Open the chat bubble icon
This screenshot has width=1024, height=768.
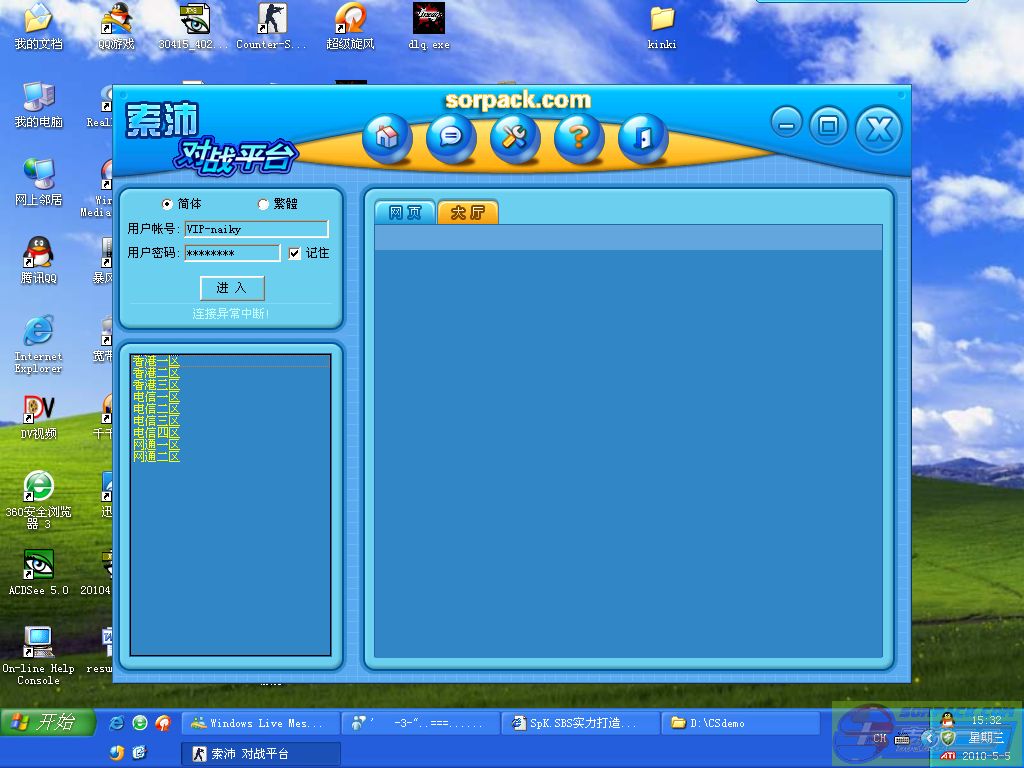coord(451,137)
